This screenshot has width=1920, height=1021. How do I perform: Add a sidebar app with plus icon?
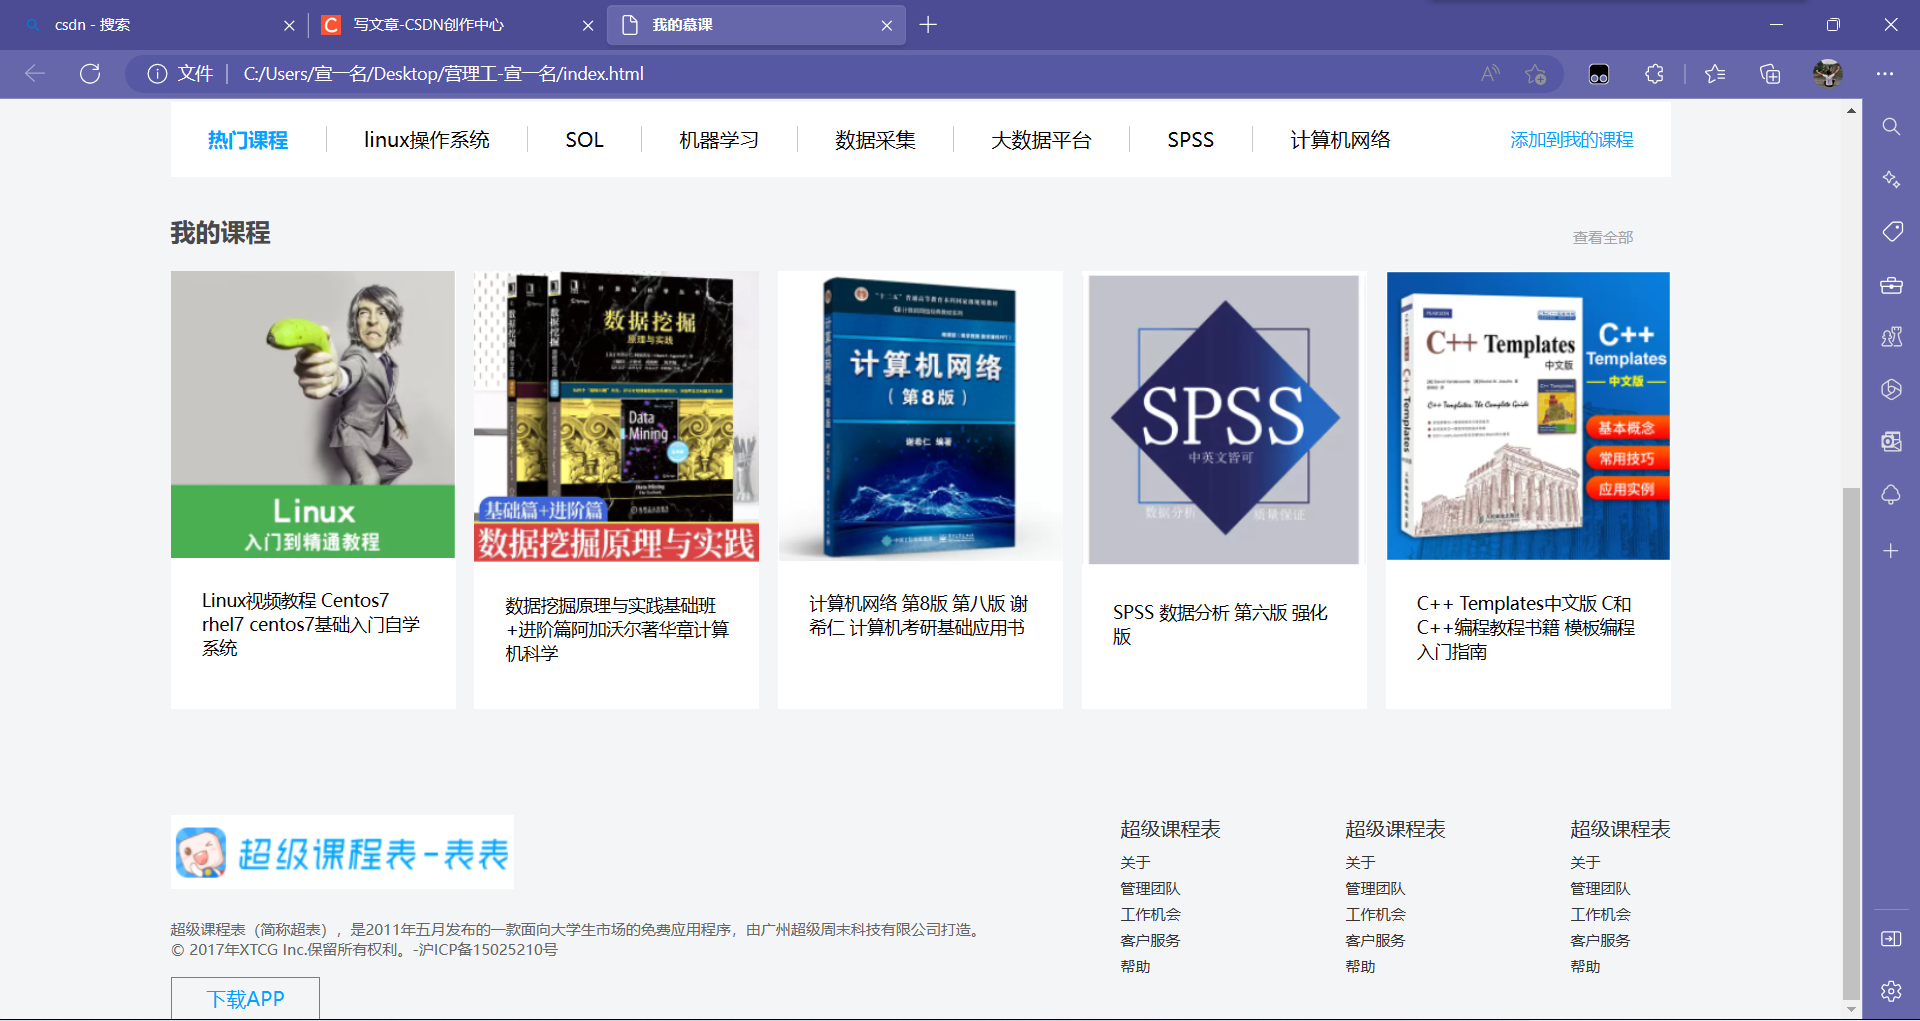point(1891,551)
